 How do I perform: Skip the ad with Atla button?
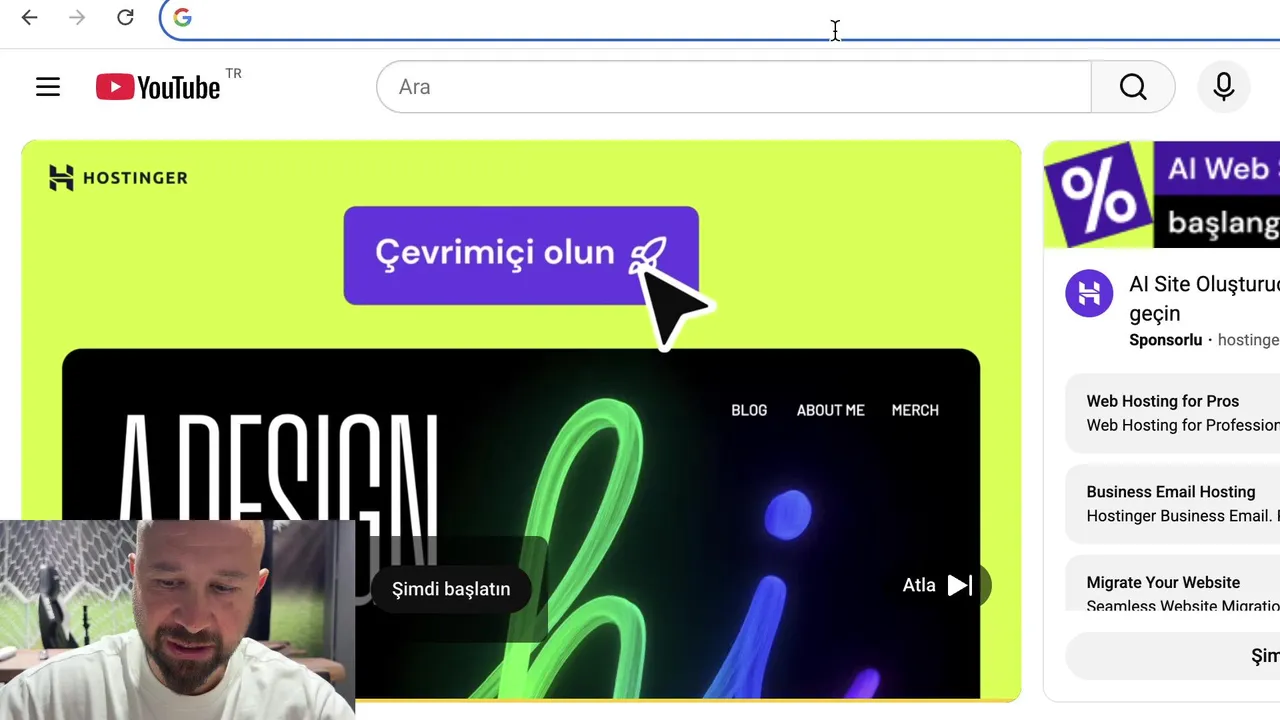coord(940,586)
